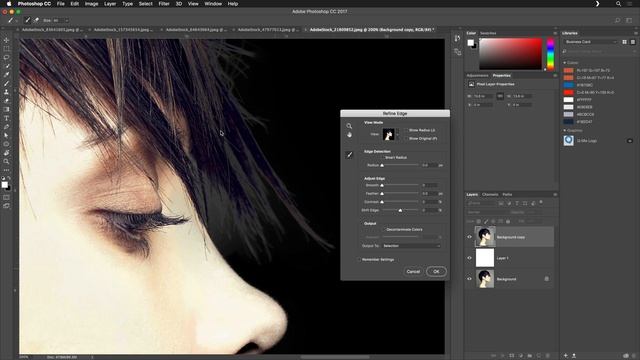Open the Select menu
The image size is (640, 360).
[x=145, y=4]
